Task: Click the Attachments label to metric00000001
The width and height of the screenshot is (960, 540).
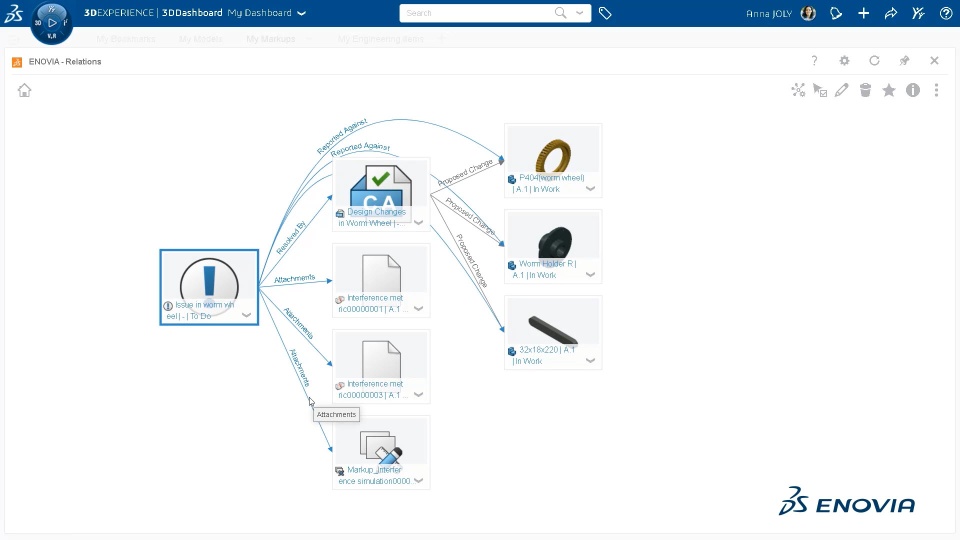Action: pos(294,279)
